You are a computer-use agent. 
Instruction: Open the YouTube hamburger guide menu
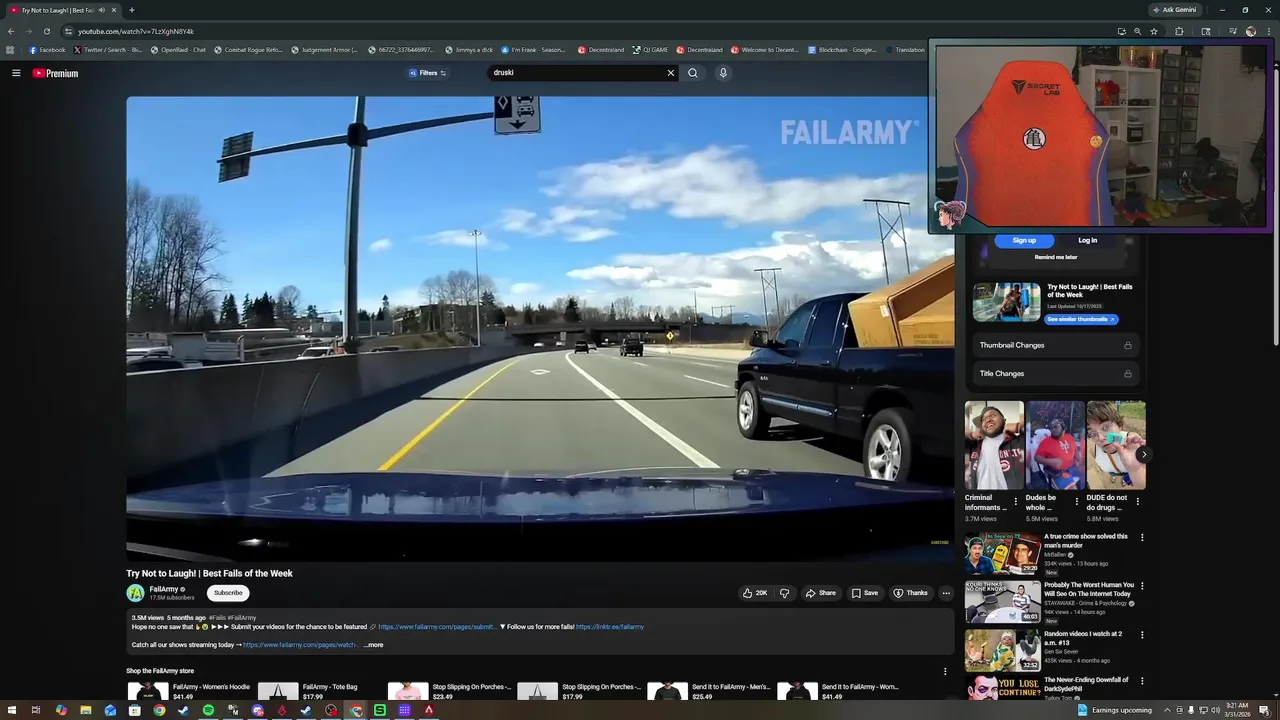(16, 73)
